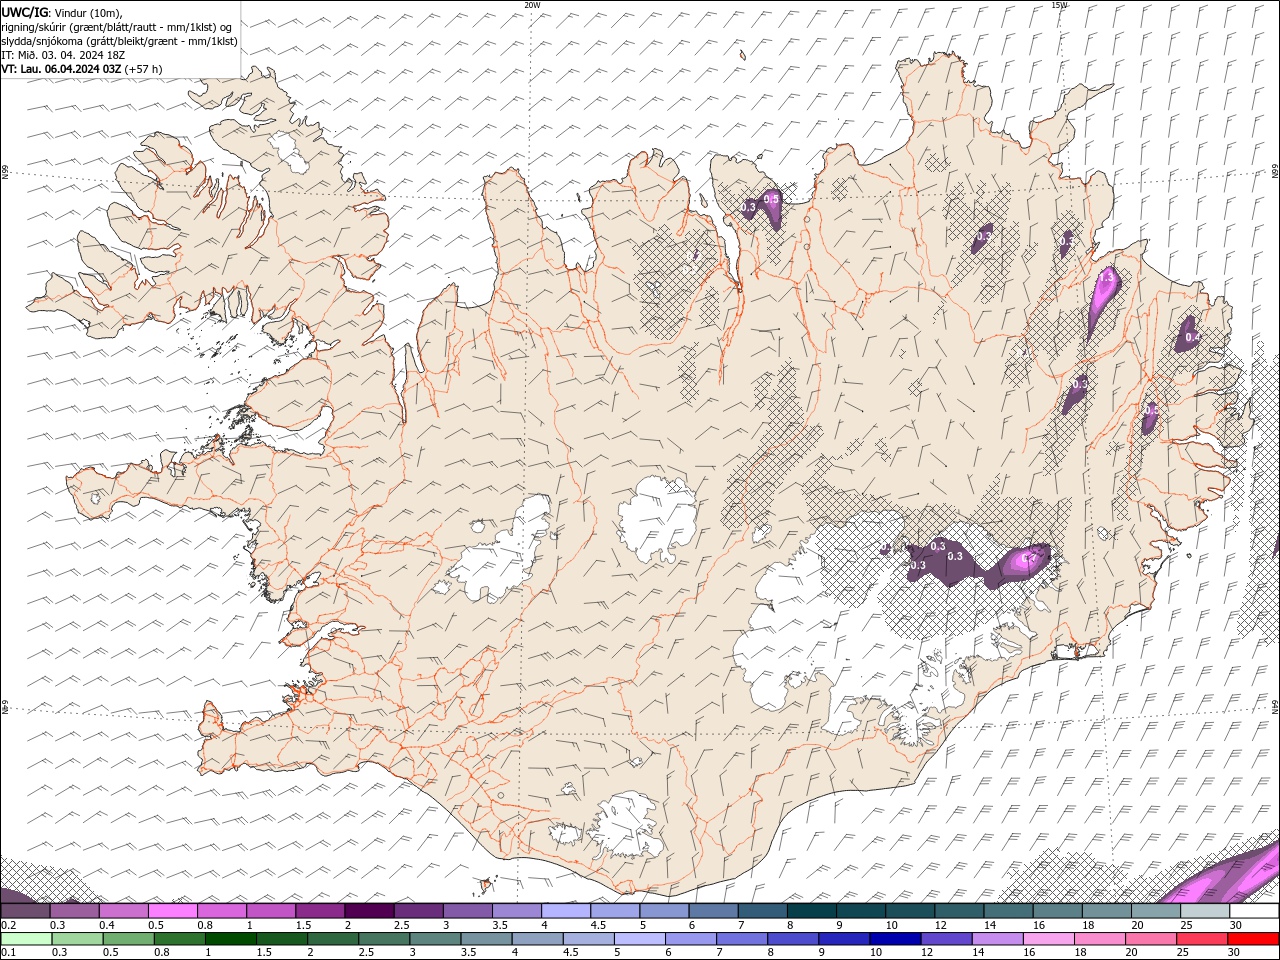Click the '20W' longitude label
The width and height of the screenshot is (1280, 960).
(532, 5)
